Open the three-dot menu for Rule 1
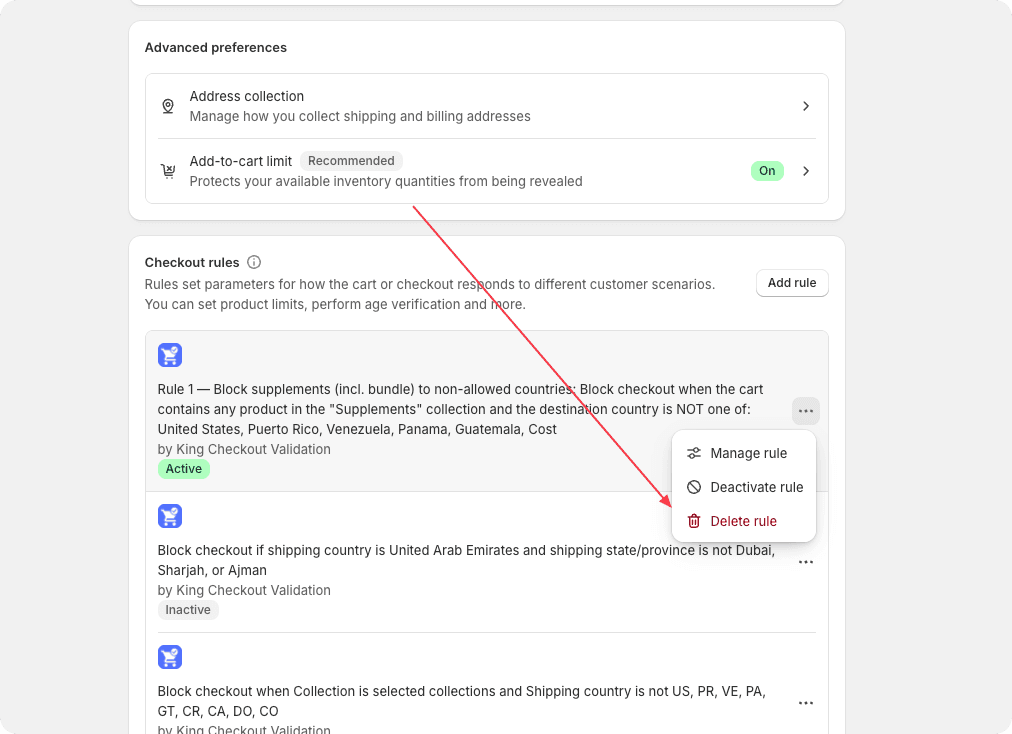This screenshot has width=1012, height=734. [805, 411]
